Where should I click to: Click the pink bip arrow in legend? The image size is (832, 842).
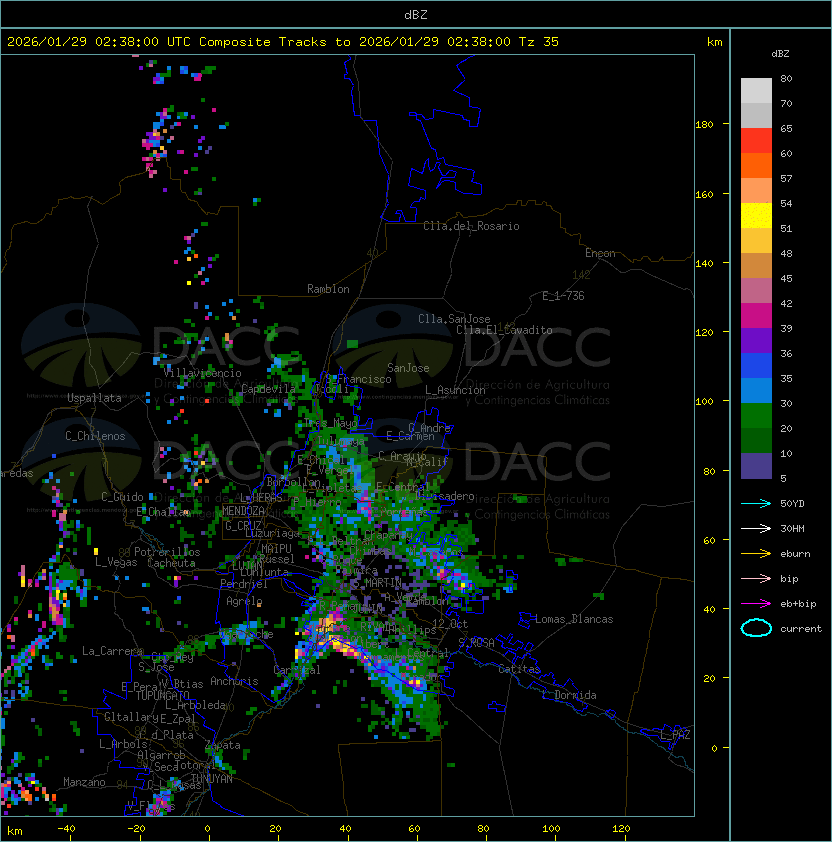[x=756, y=578]
